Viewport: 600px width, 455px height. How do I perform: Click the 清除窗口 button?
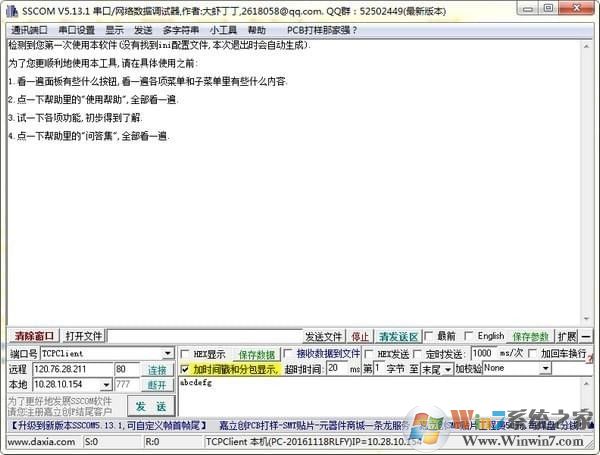[35, 336]
